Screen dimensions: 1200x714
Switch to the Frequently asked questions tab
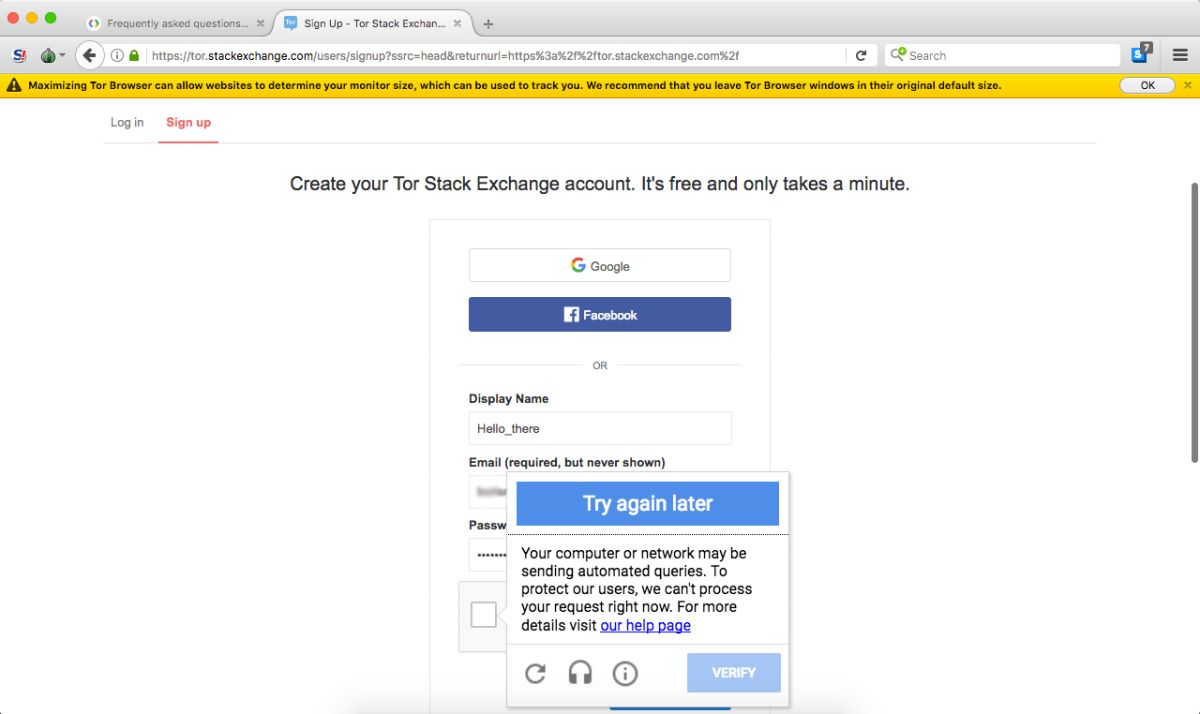(176, 23)
